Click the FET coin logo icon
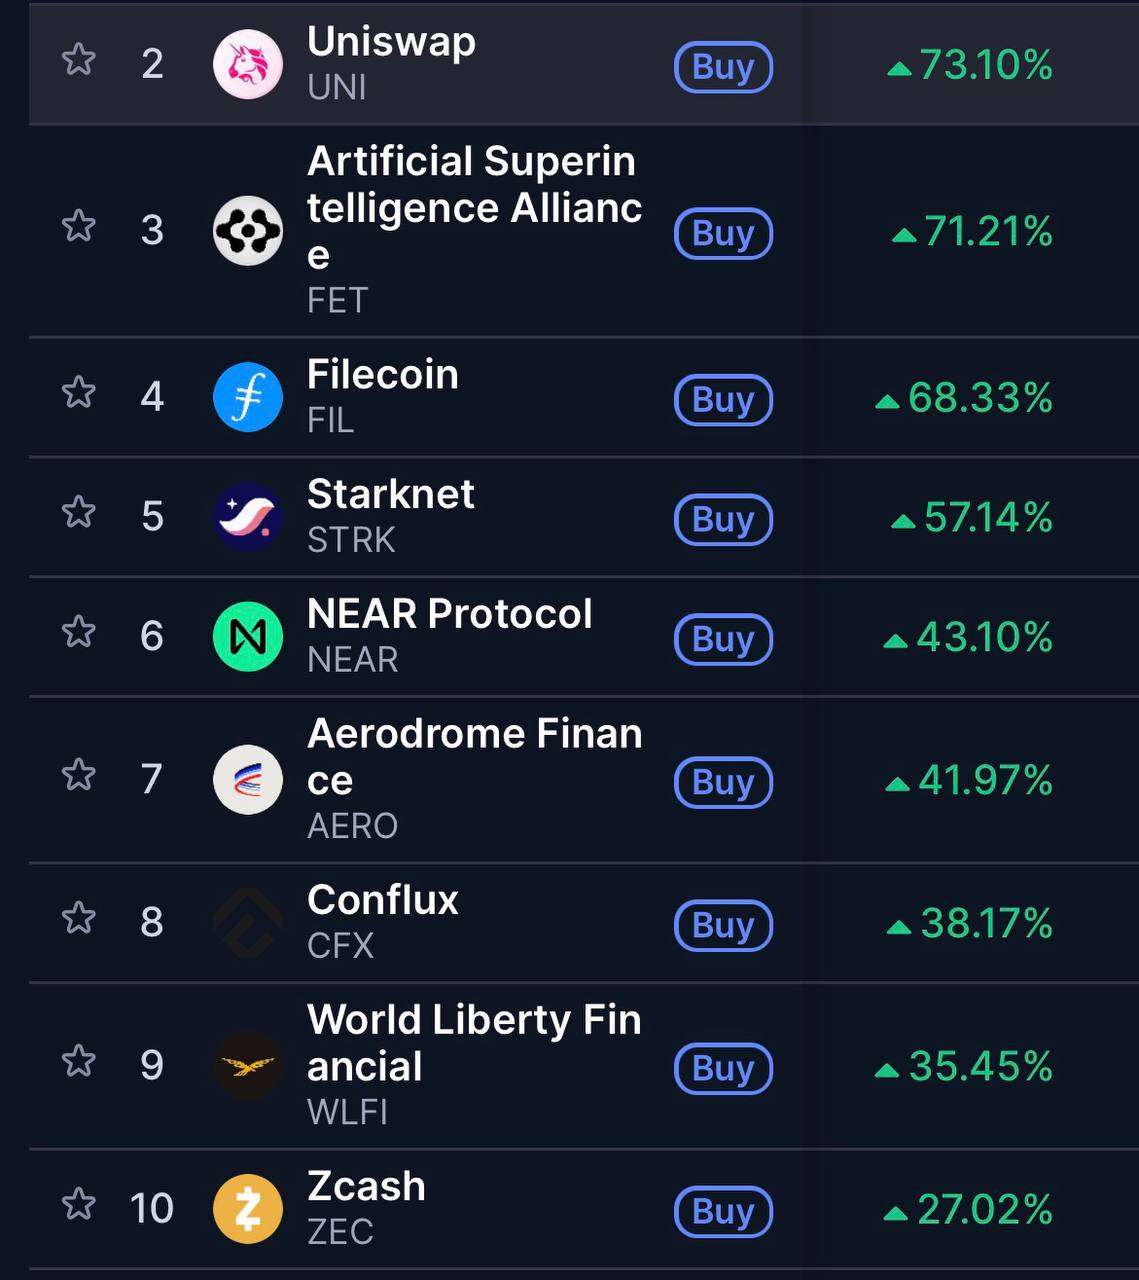1139x1280 pixels. (248, 231)
